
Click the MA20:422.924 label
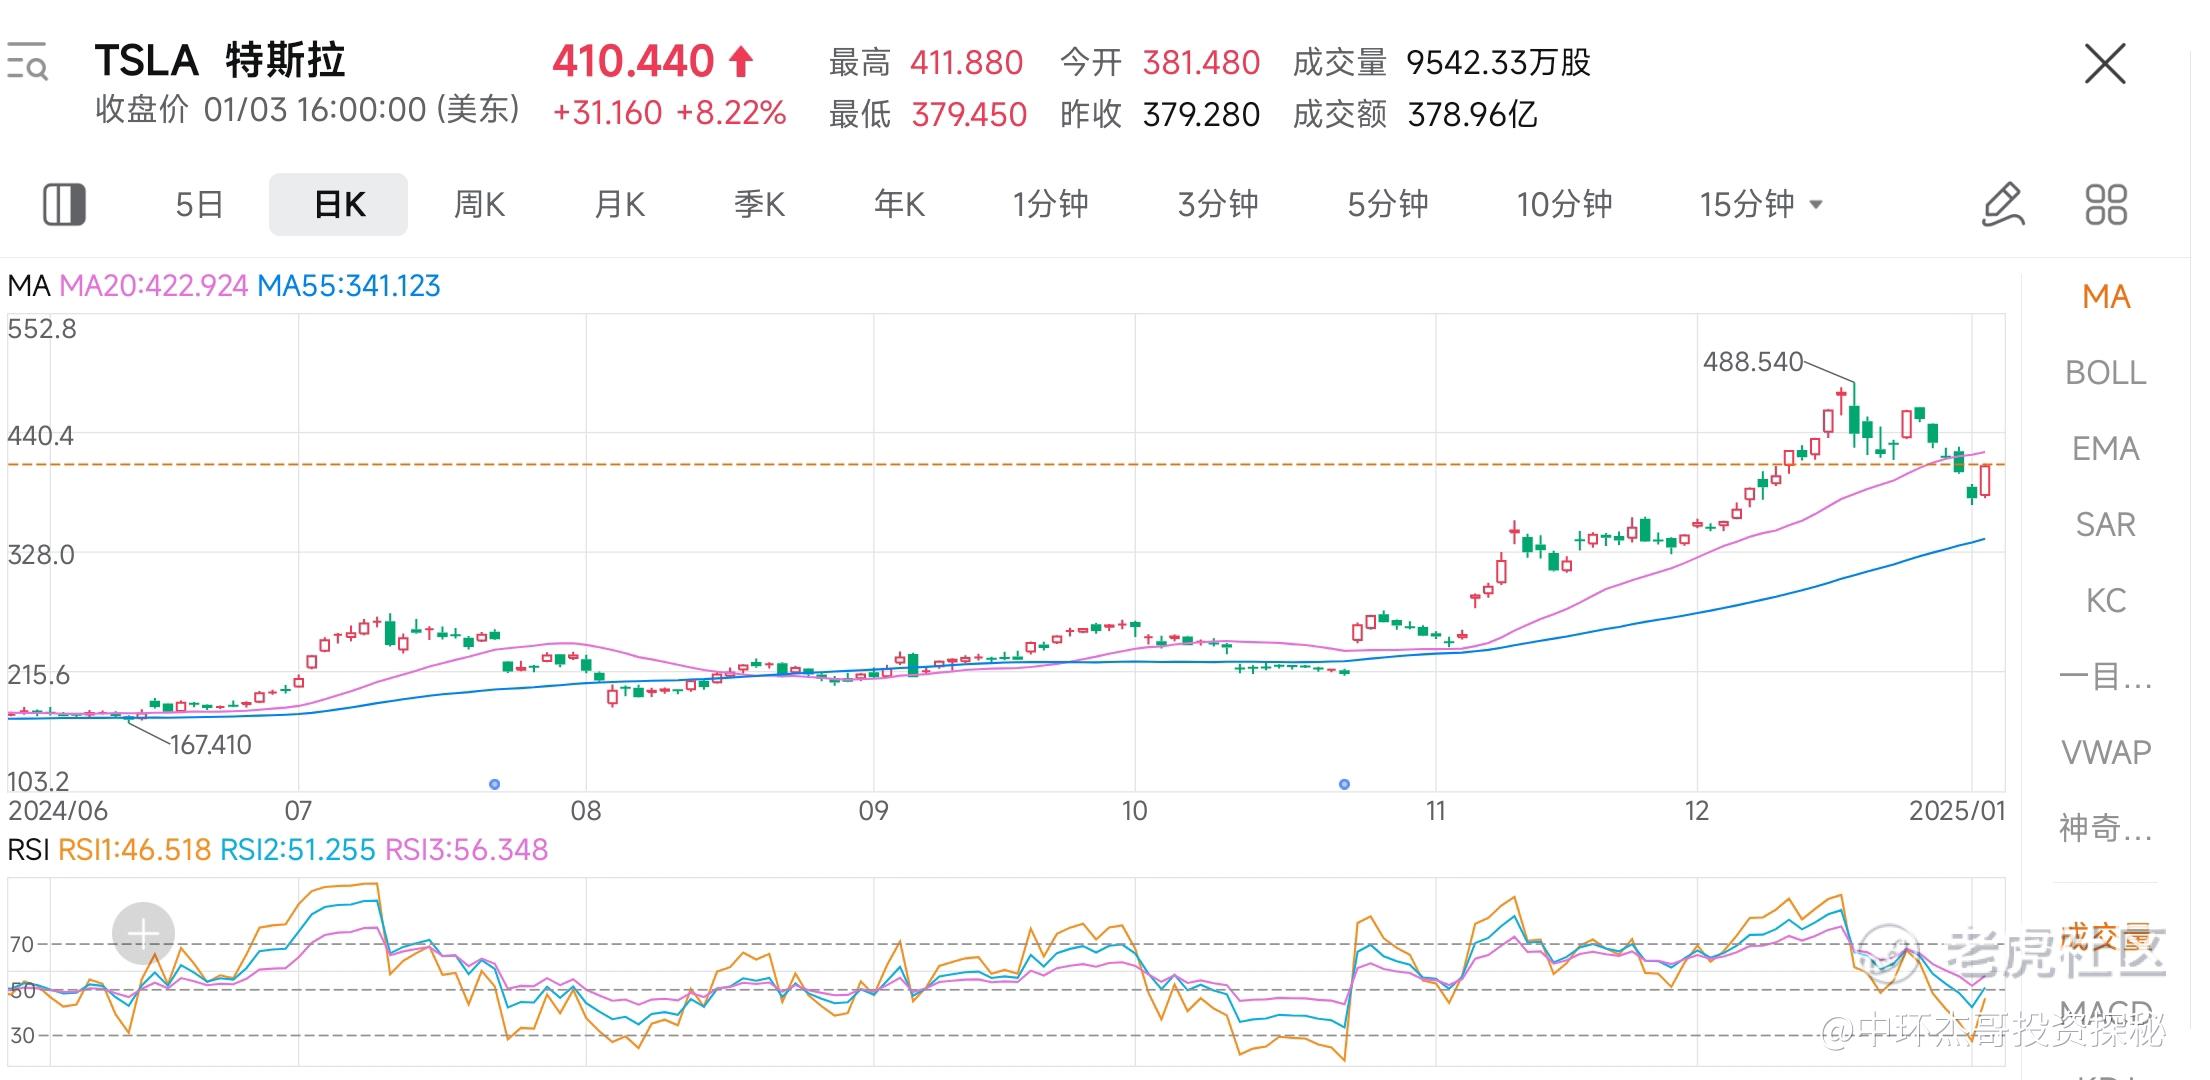(x=153, y=286)
